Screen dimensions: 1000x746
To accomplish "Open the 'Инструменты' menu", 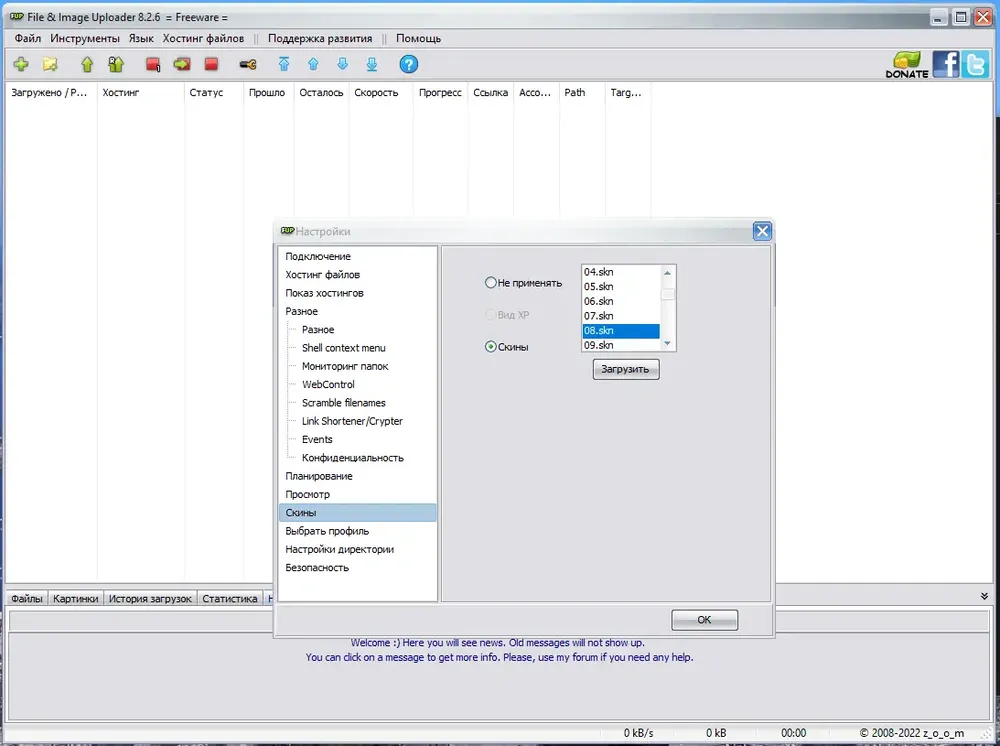I will pos(85,38).
